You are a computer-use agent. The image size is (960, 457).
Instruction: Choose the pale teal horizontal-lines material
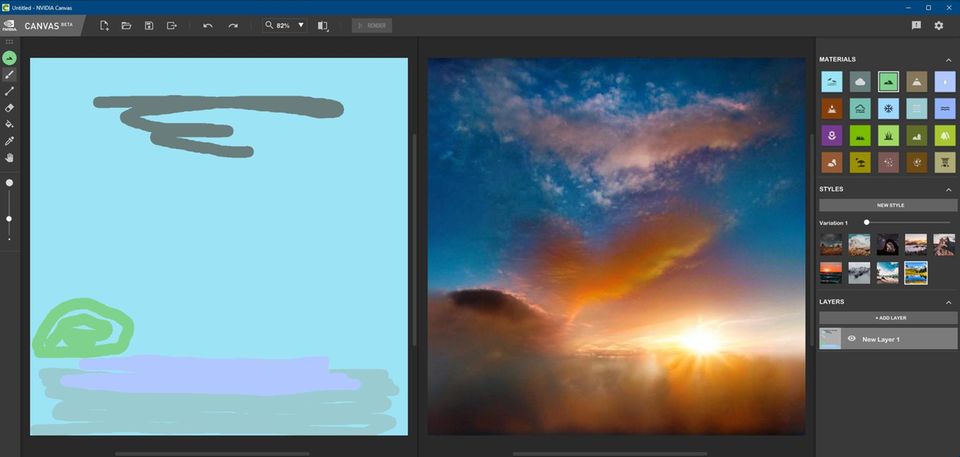pyautogui.click(x=917, y=108)
